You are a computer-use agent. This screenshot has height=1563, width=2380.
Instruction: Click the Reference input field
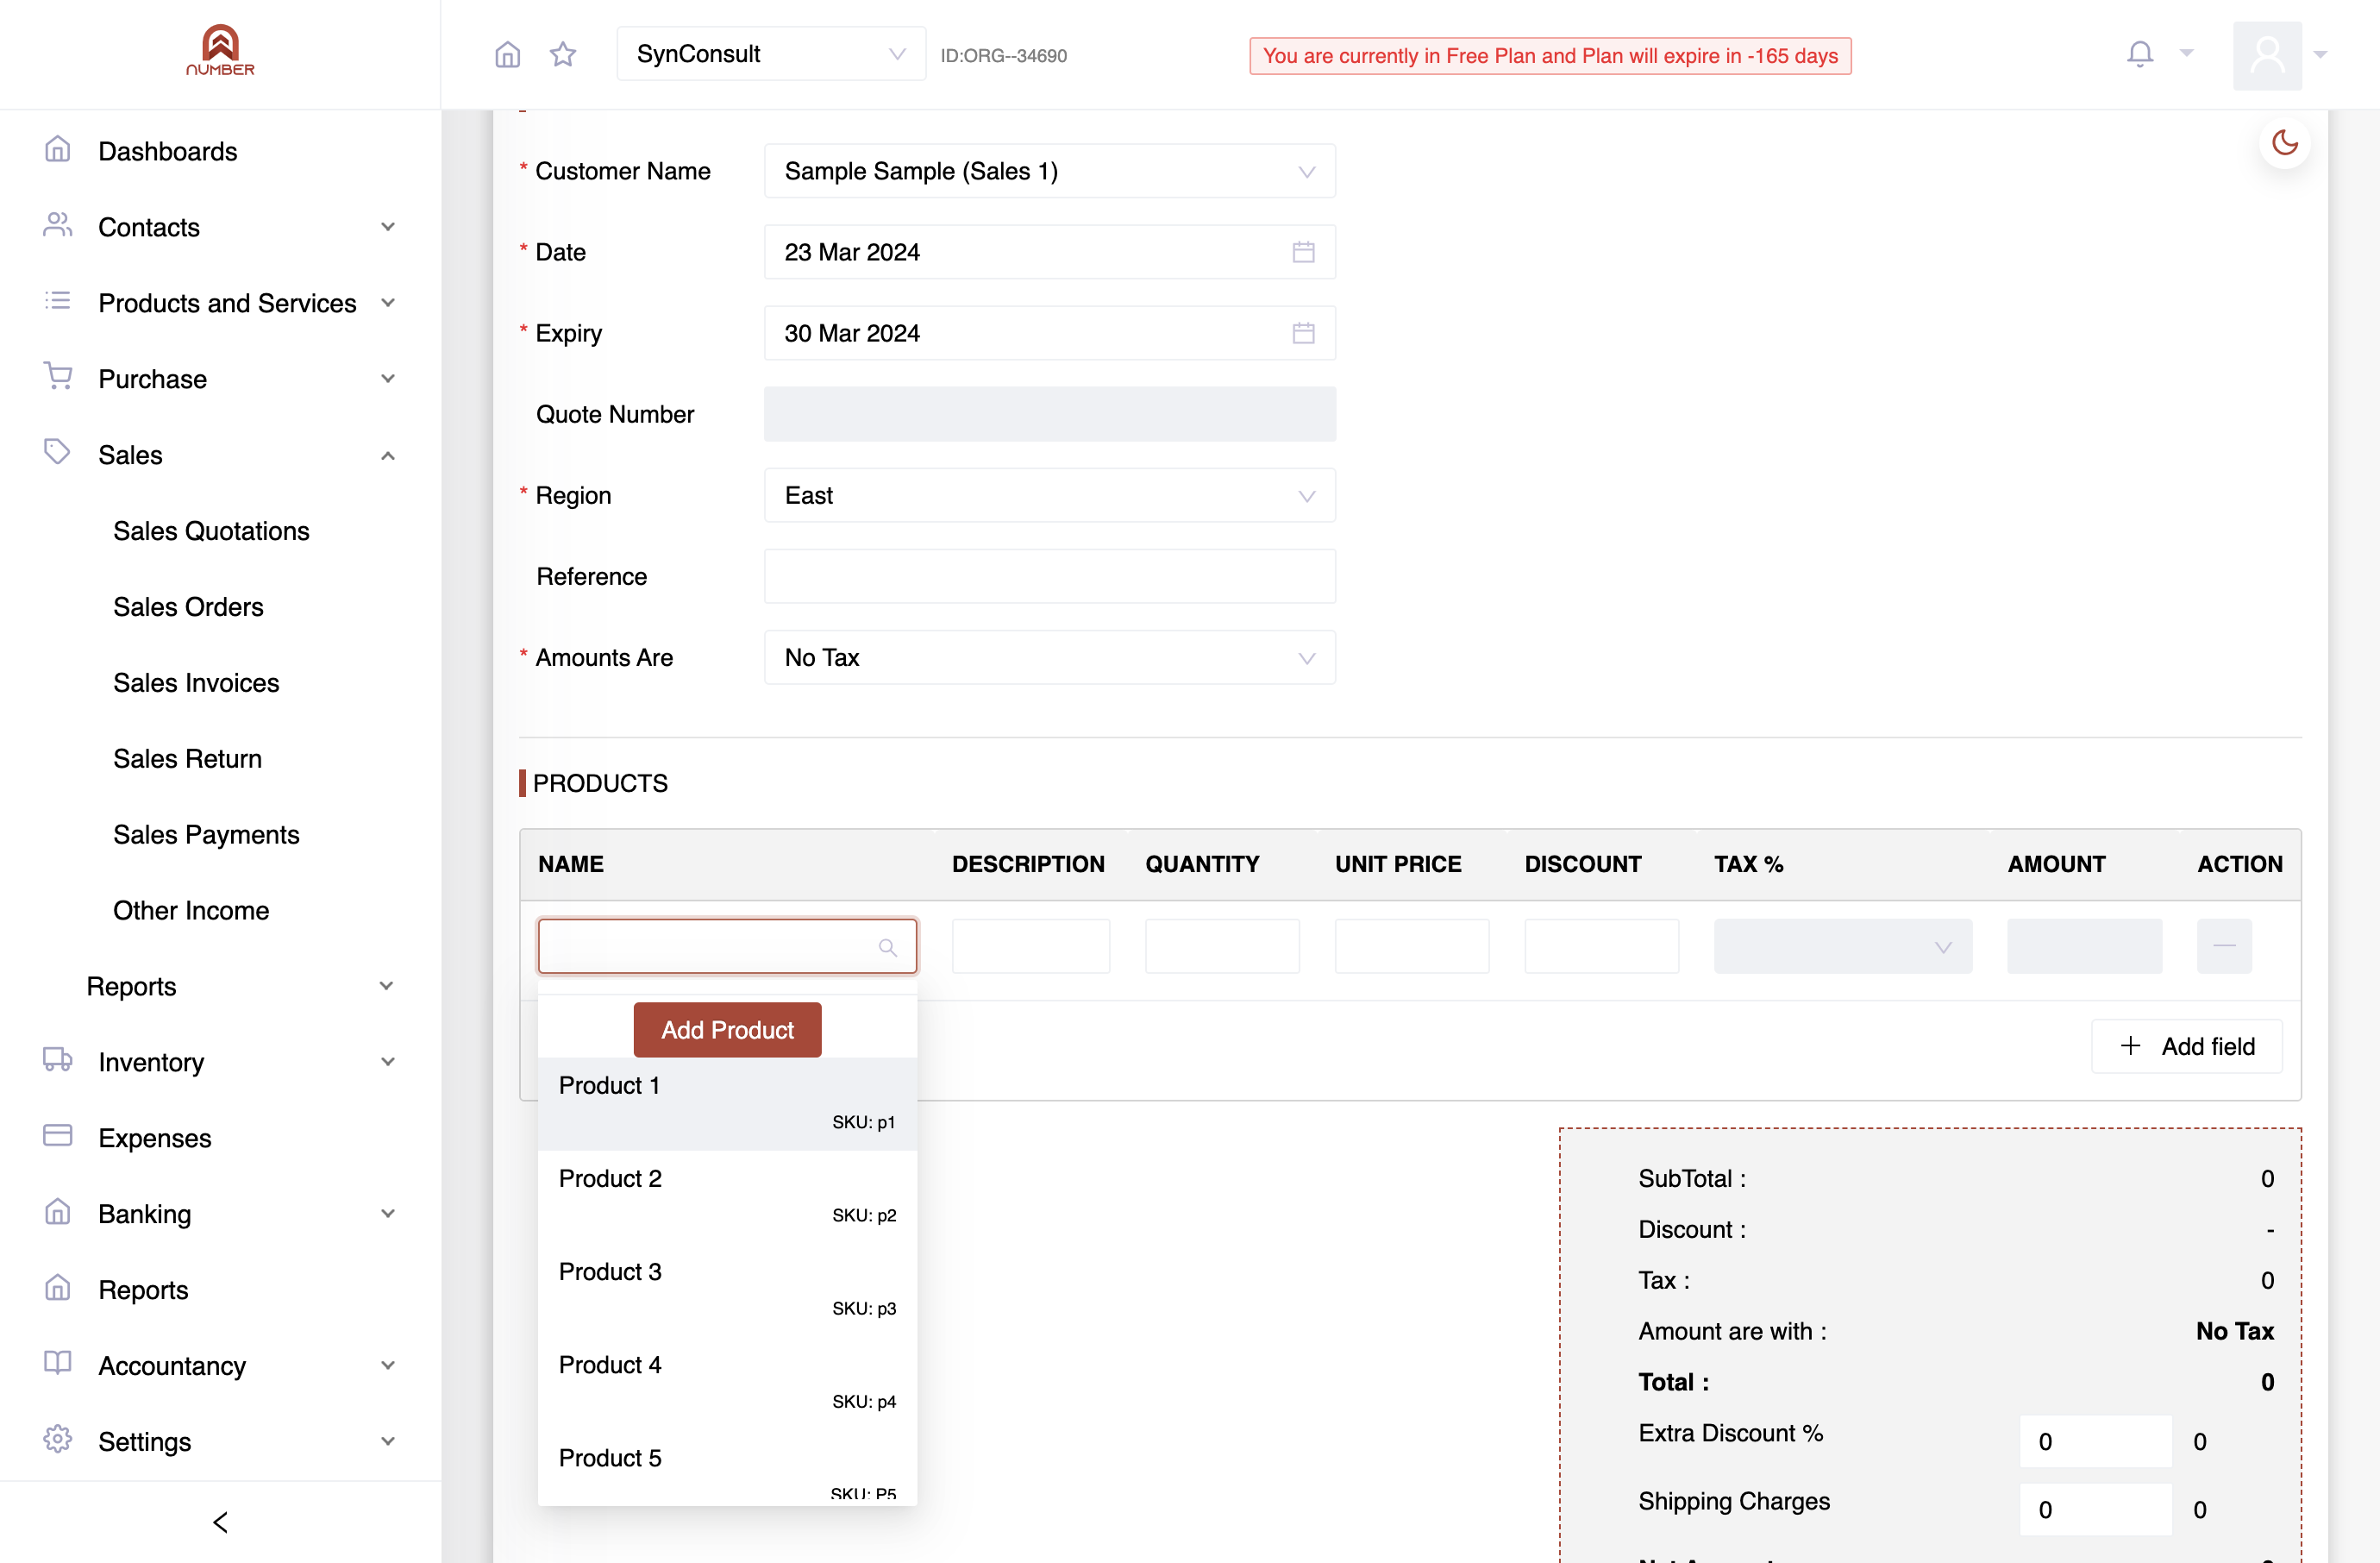pyautogui.click(x=1049, y=576)
